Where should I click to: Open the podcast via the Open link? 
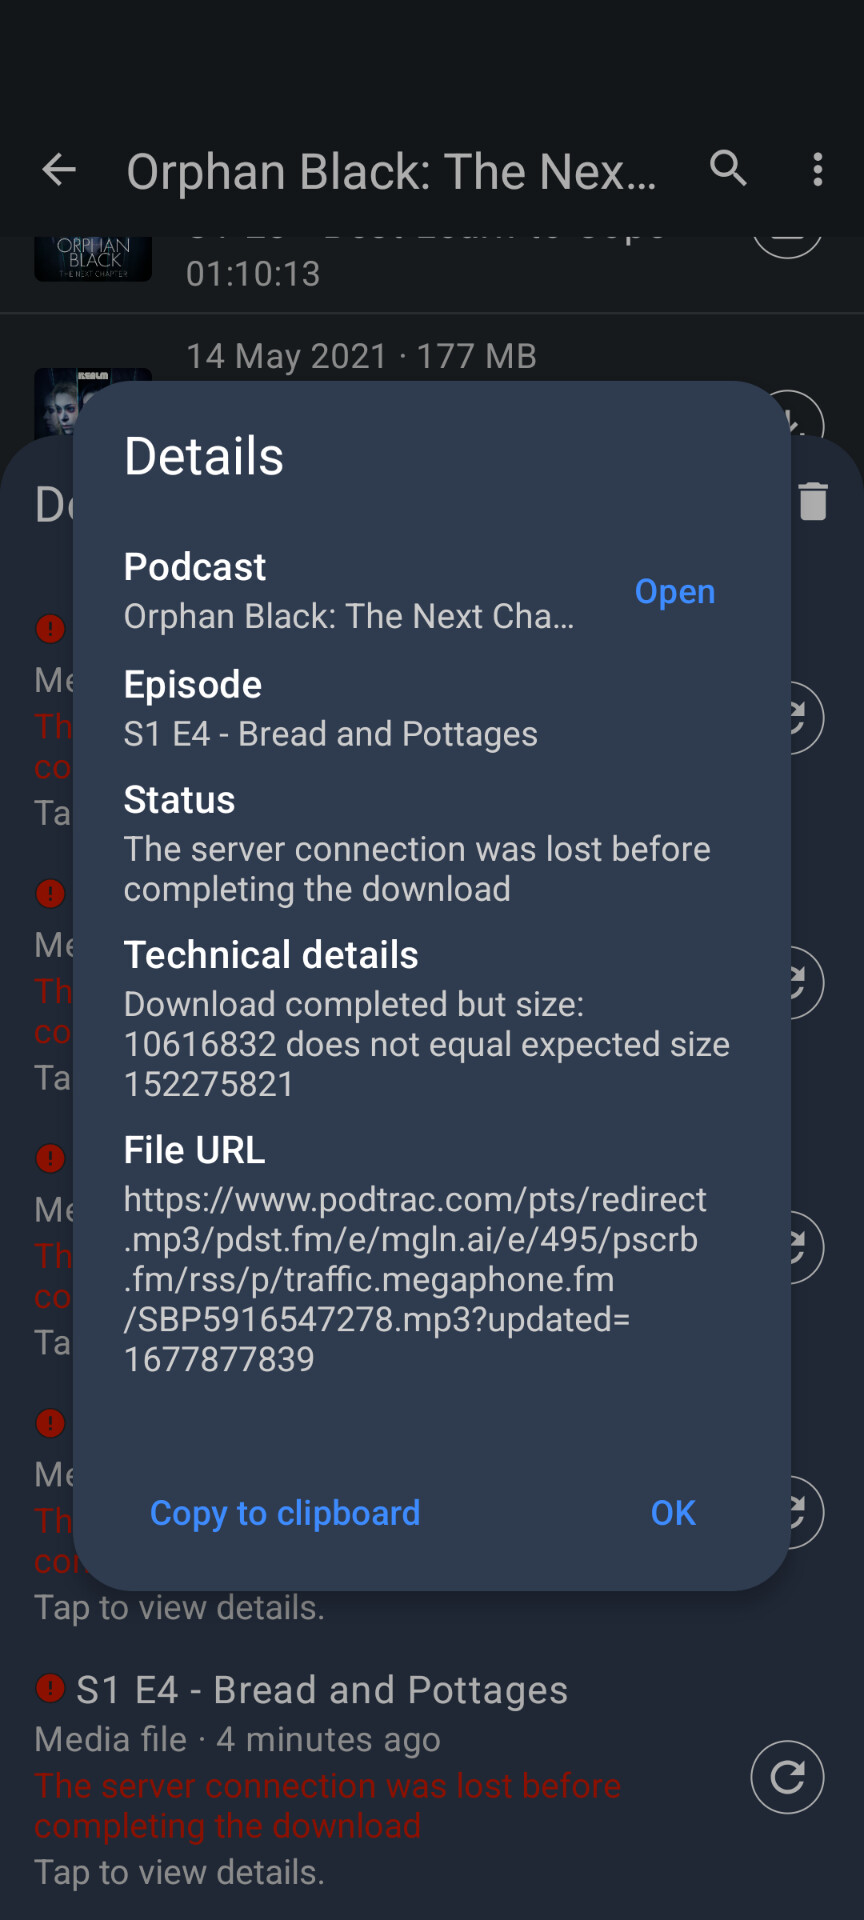[675, 592]
